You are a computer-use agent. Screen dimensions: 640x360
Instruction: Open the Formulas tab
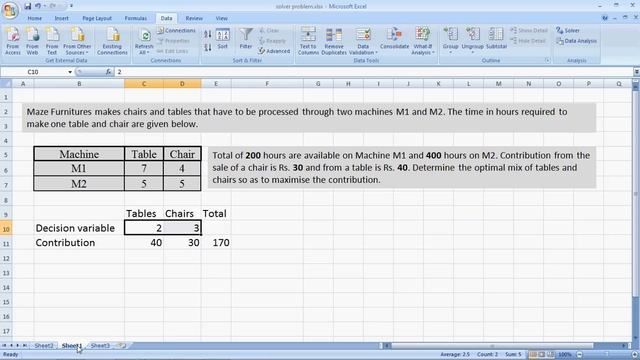(136, 18)
